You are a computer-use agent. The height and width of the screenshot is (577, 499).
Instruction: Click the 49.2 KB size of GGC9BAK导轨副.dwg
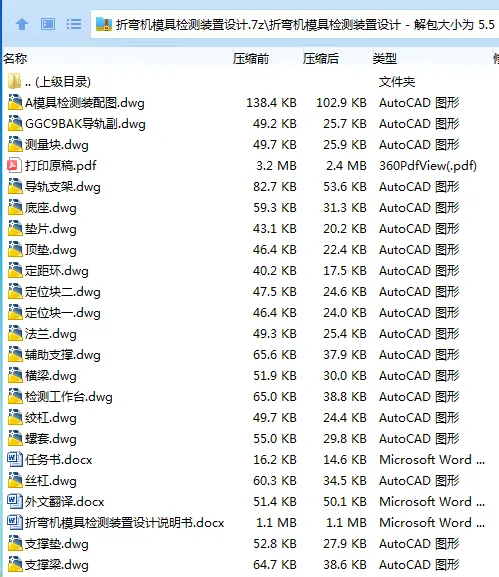(x=275, y=124)
